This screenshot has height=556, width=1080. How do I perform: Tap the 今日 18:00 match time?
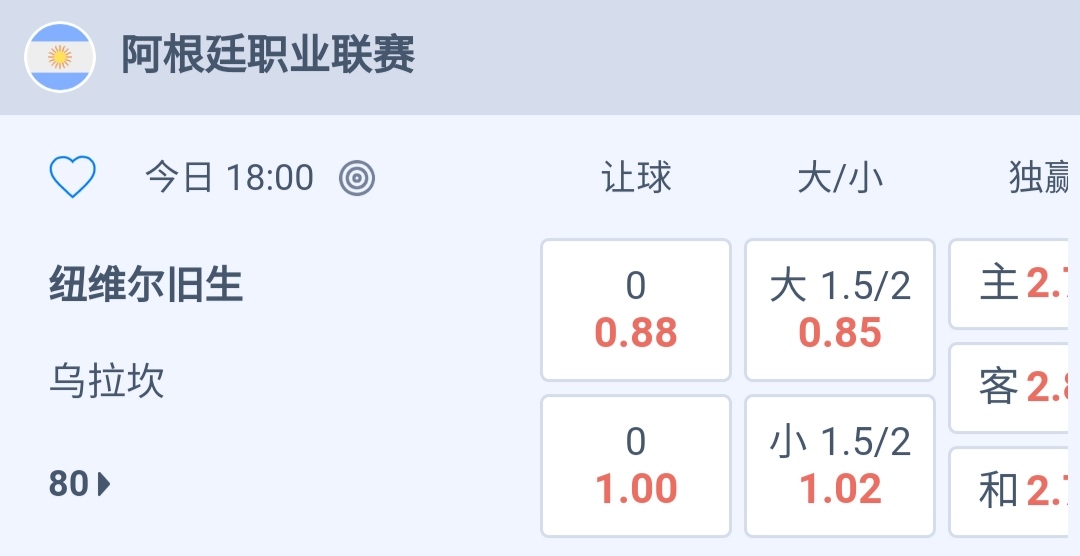pyautogui.click(x=229, y=178)
